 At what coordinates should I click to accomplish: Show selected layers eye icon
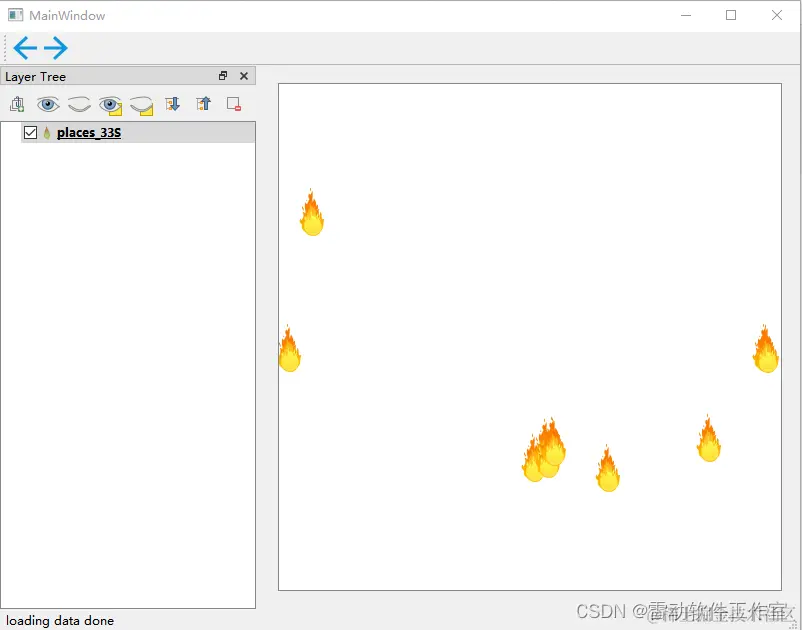(110, 105)
